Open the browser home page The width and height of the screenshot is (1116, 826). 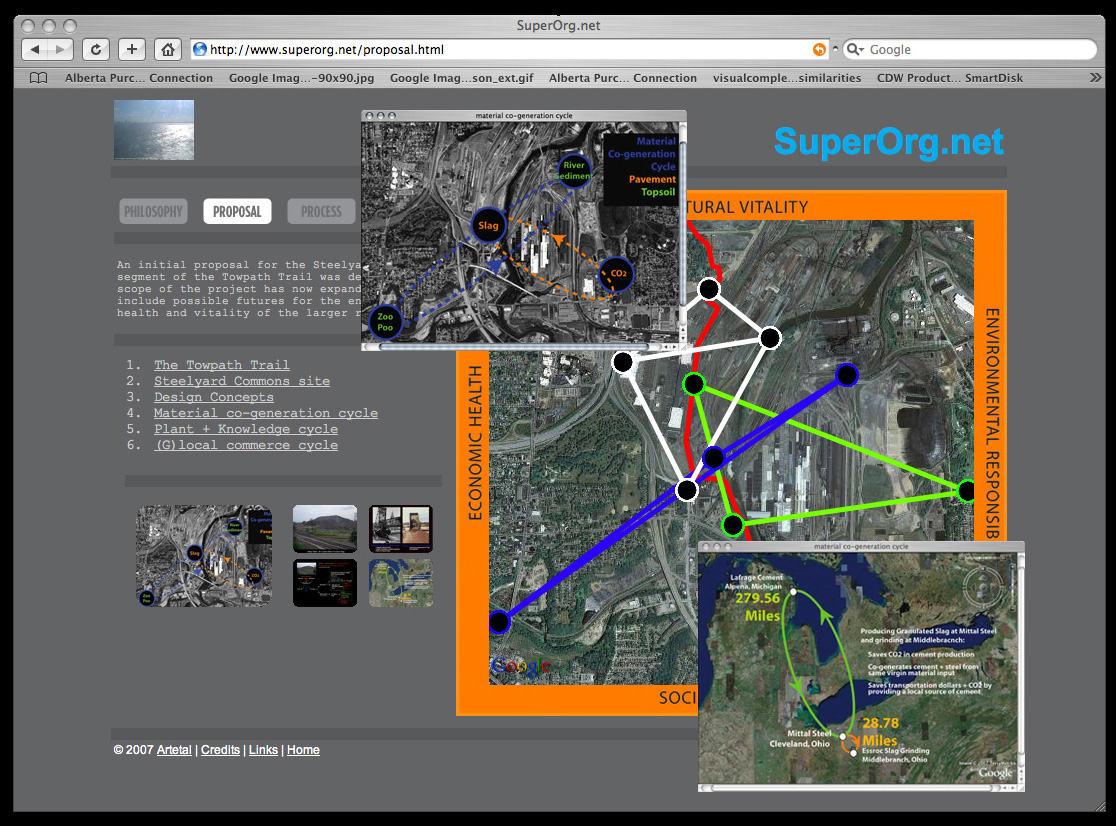coord(167,49)
